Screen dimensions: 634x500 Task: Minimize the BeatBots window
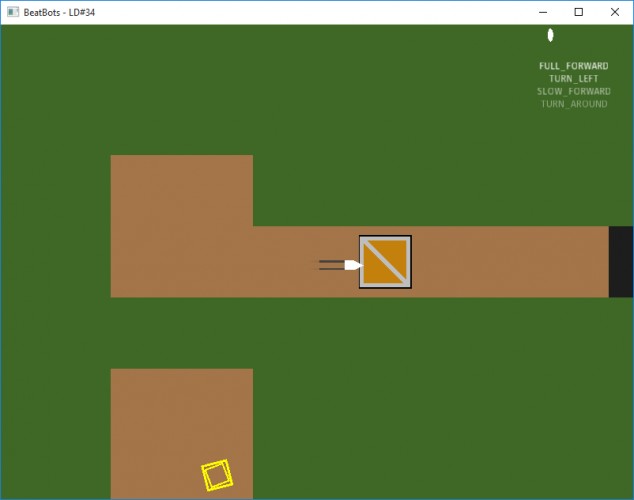543,12
